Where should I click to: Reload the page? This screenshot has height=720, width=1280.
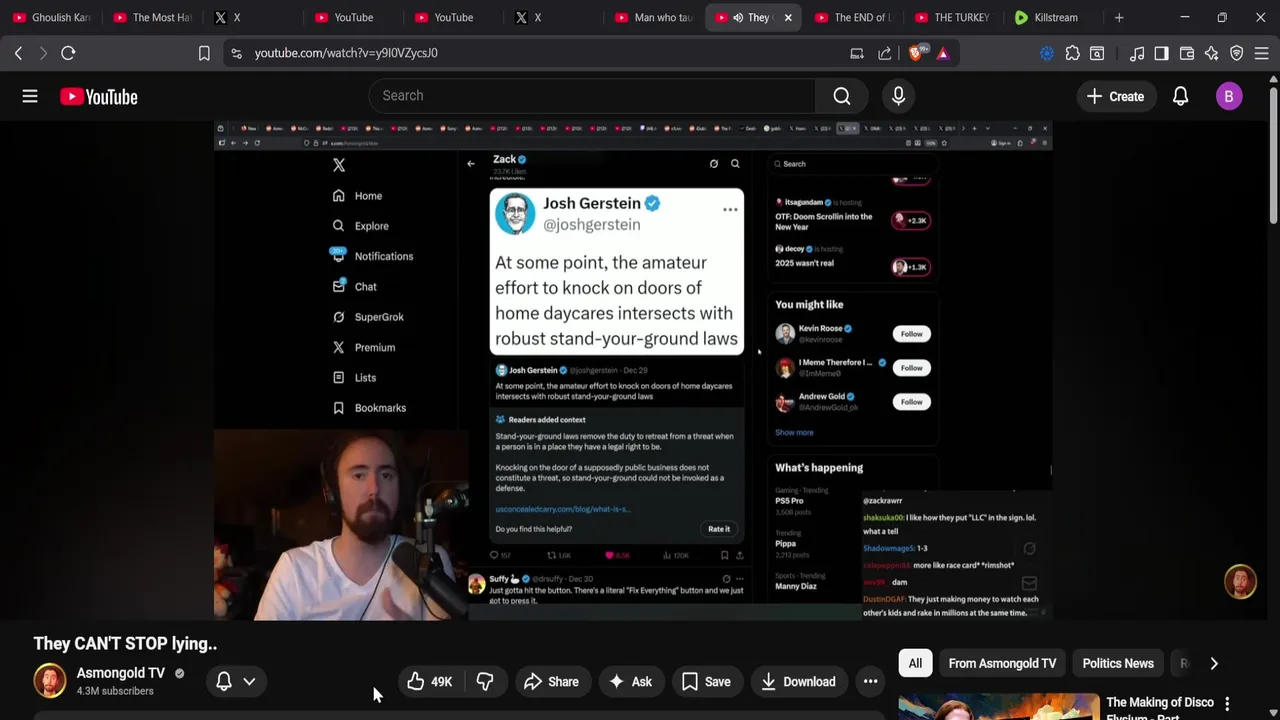[x=68, y=53]
